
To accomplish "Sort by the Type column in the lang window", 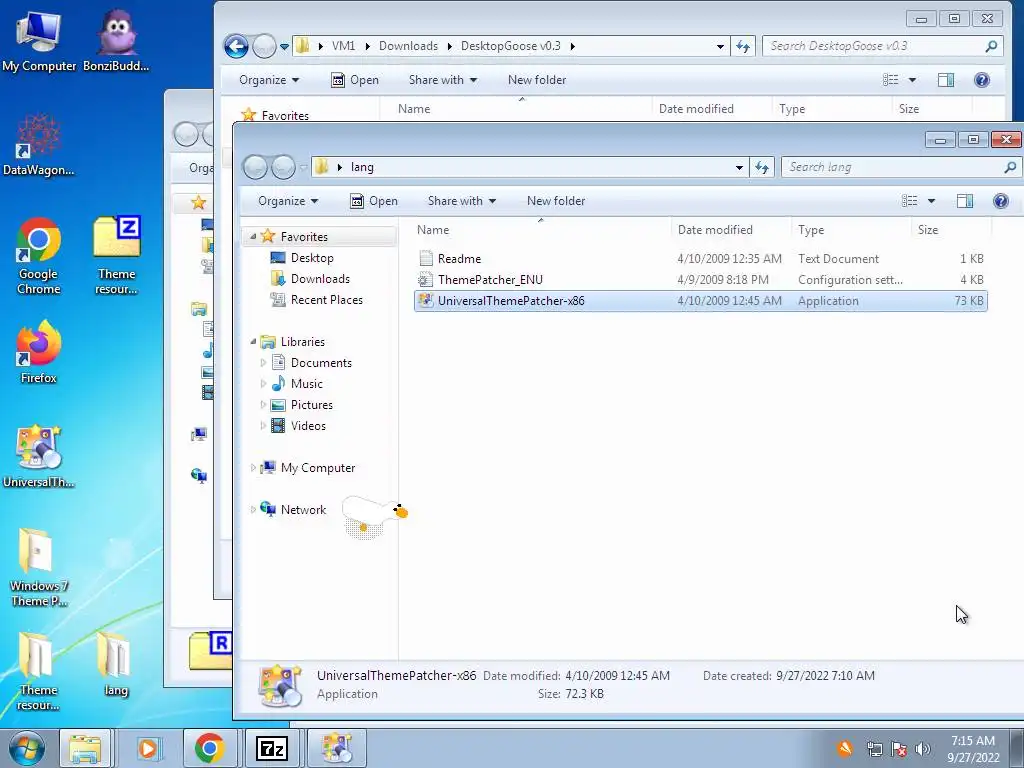I will click(850, 230).
